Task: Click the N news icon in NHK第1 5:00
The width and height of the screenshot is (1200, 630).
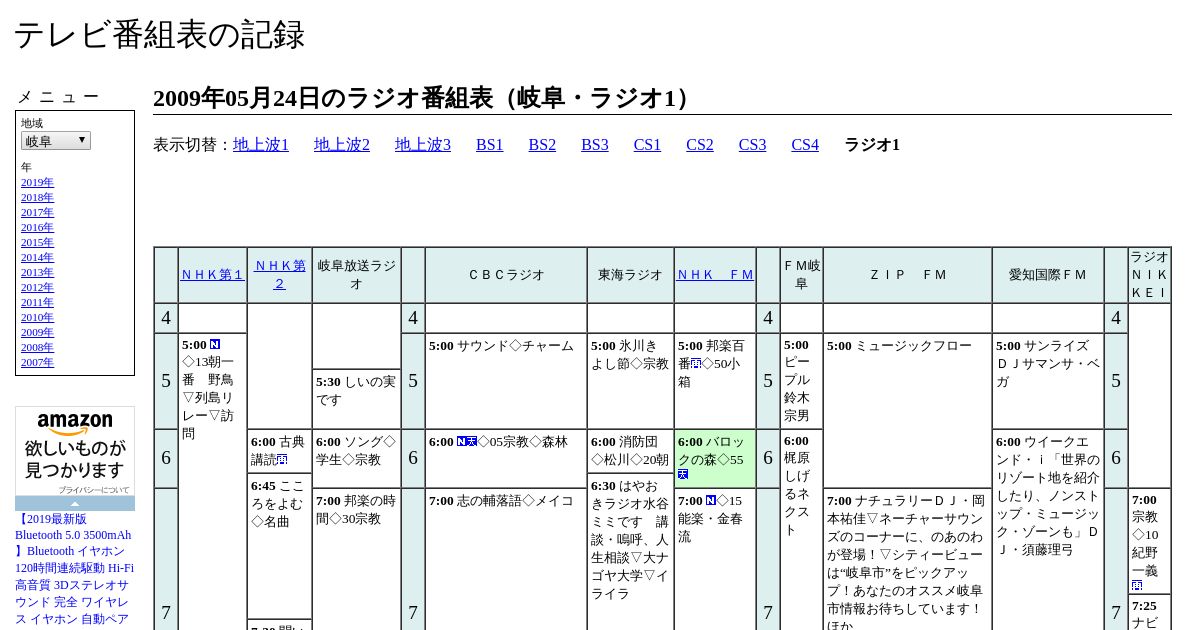Action: [215, 345]
